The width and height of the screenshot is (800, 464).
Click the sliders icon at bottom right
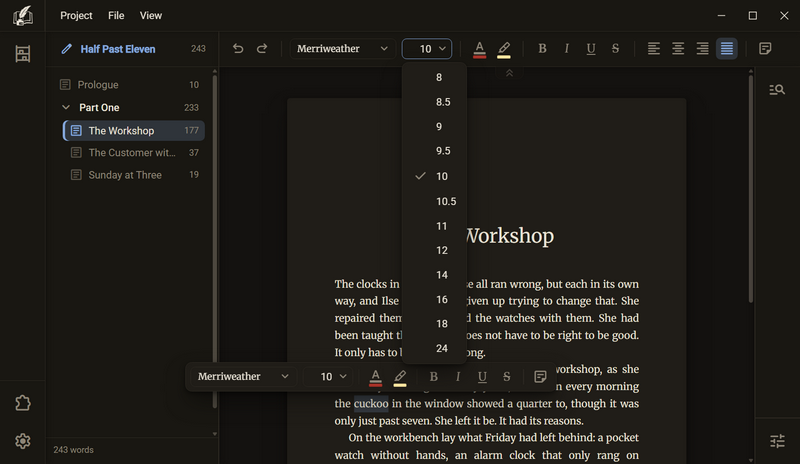(x=777, y=441)
